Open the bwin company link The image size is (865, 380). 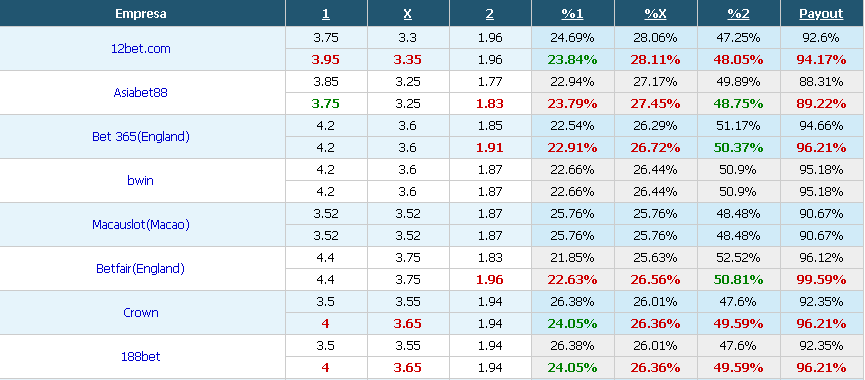(141, 180)
